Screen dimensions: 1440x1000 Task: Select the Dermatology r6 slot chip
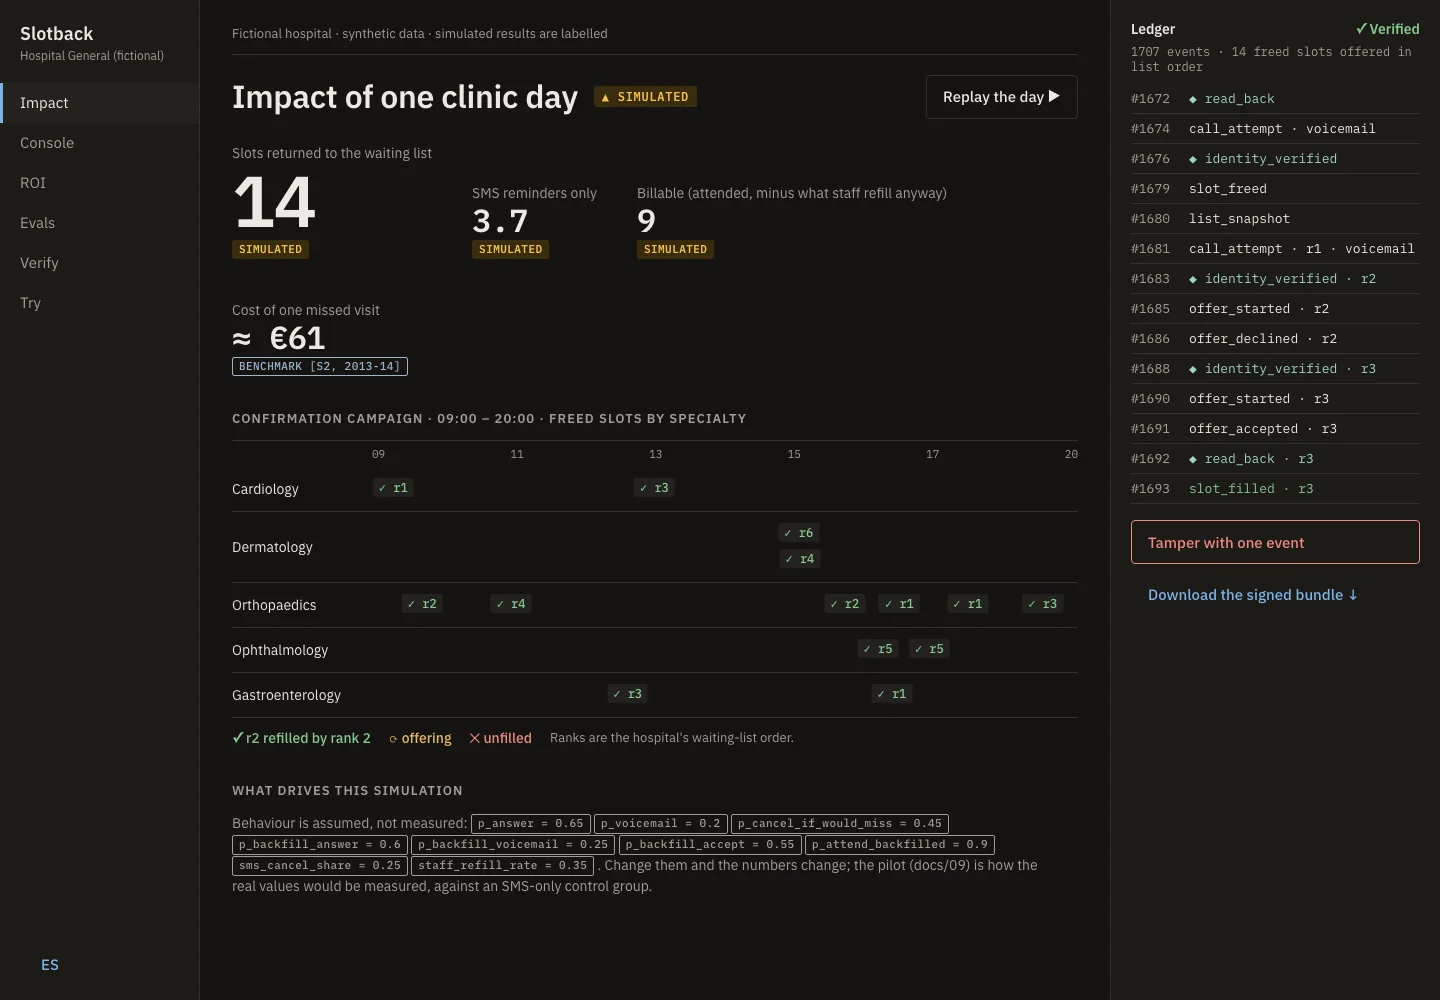[x=799, y=533]
